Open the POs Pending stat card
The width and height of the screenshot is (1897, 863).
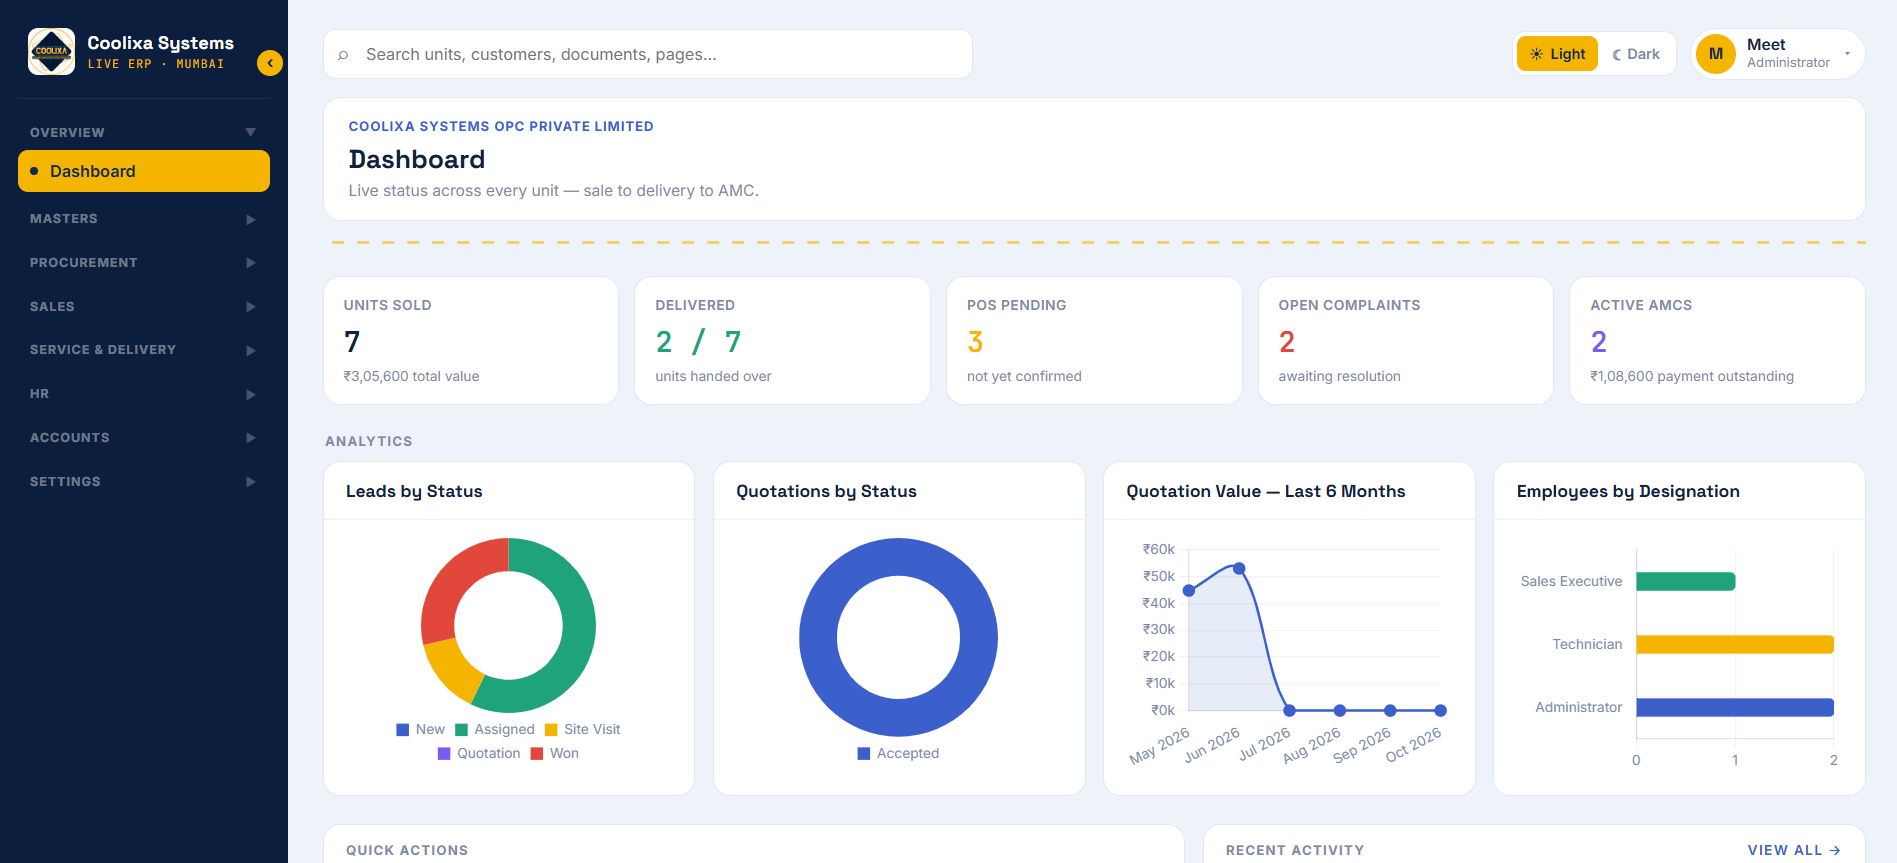(x=1094, y=341)
